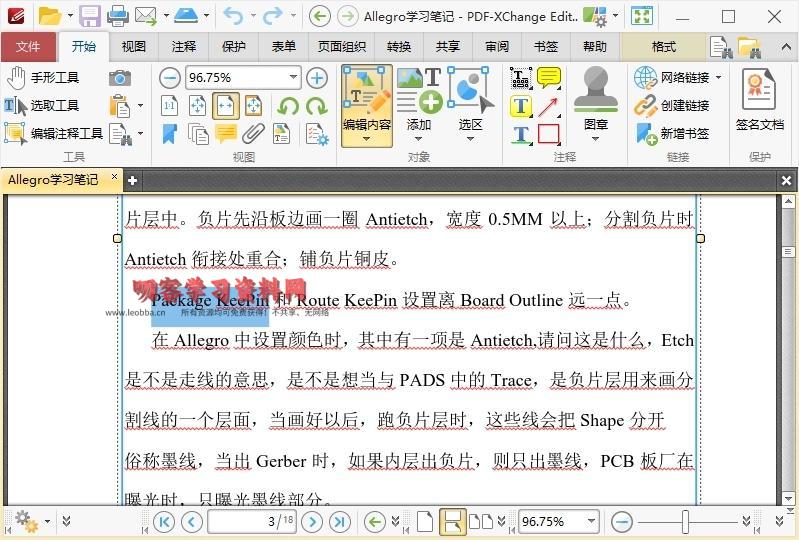Screen dimensions: 799x540
Task: Open the 注释 ribbon tab
Action: (184, 47)
